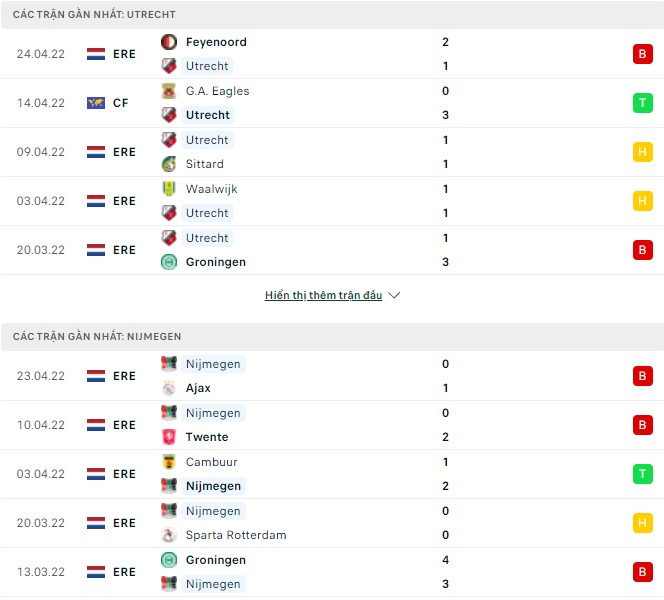Click the Sparta Rotterdam crest
664x600 pixels.
click(168, 535)
